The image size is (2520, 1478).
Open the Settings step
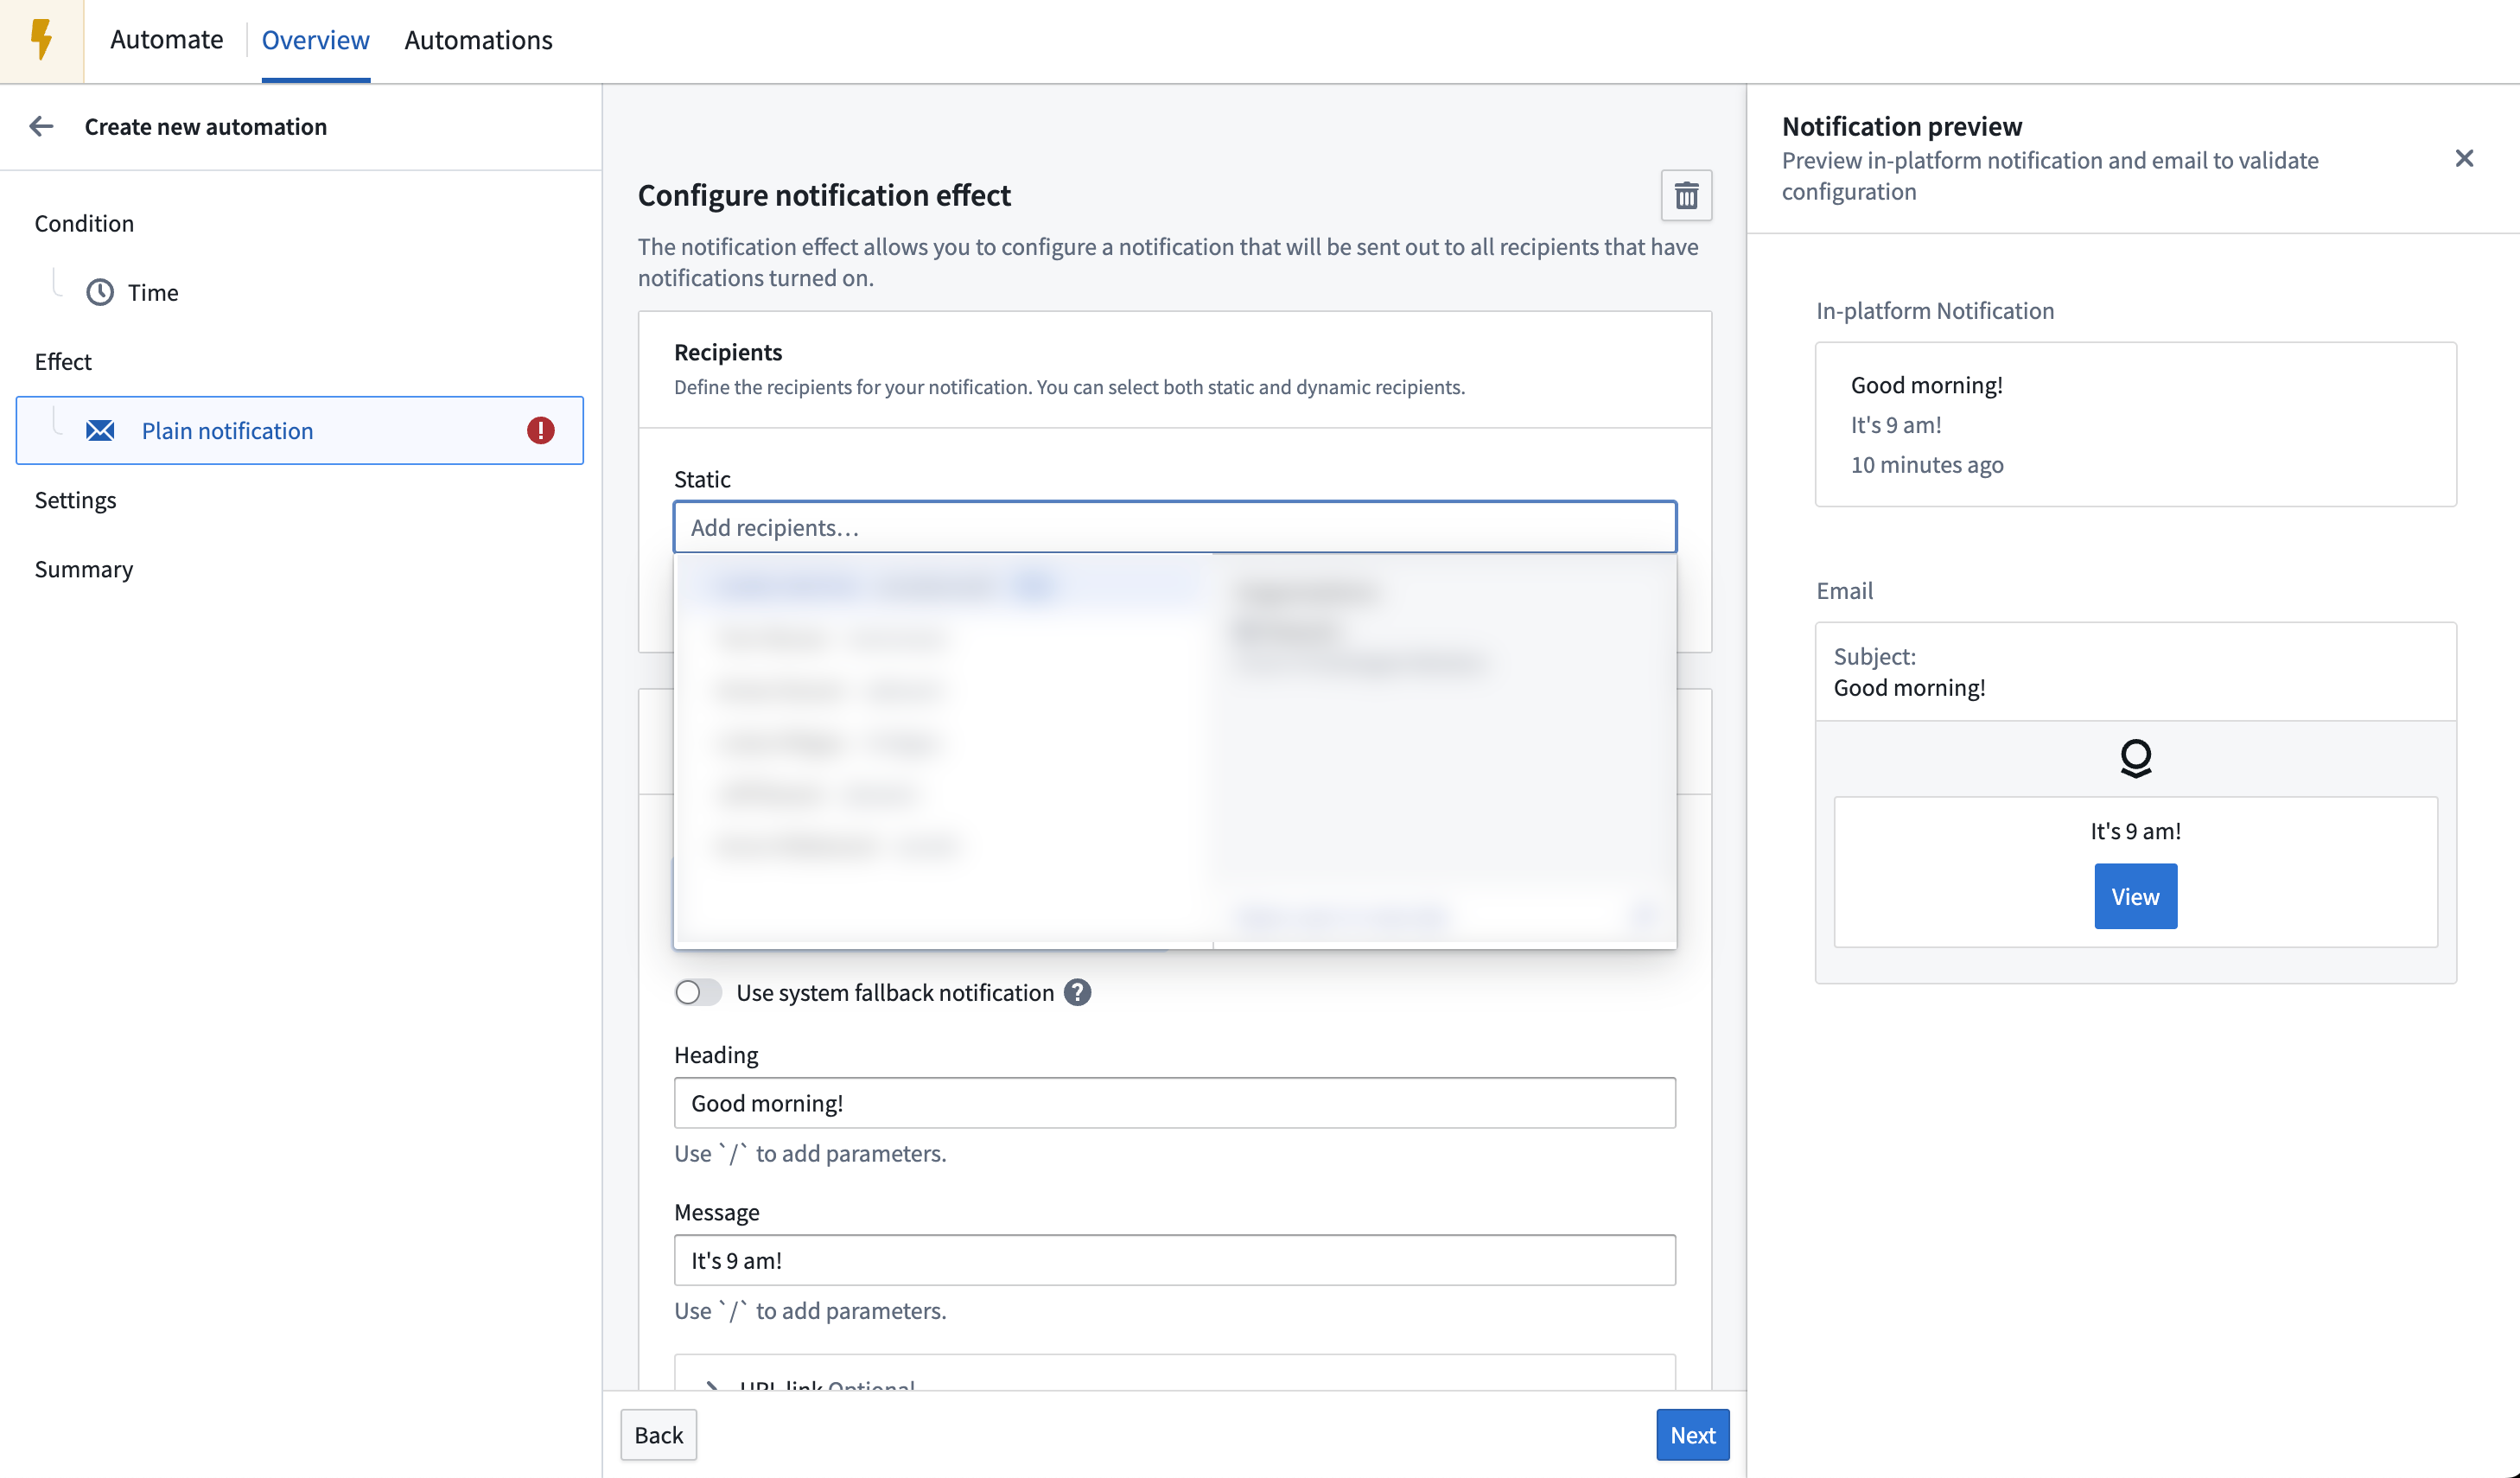(x=75, y=499)
